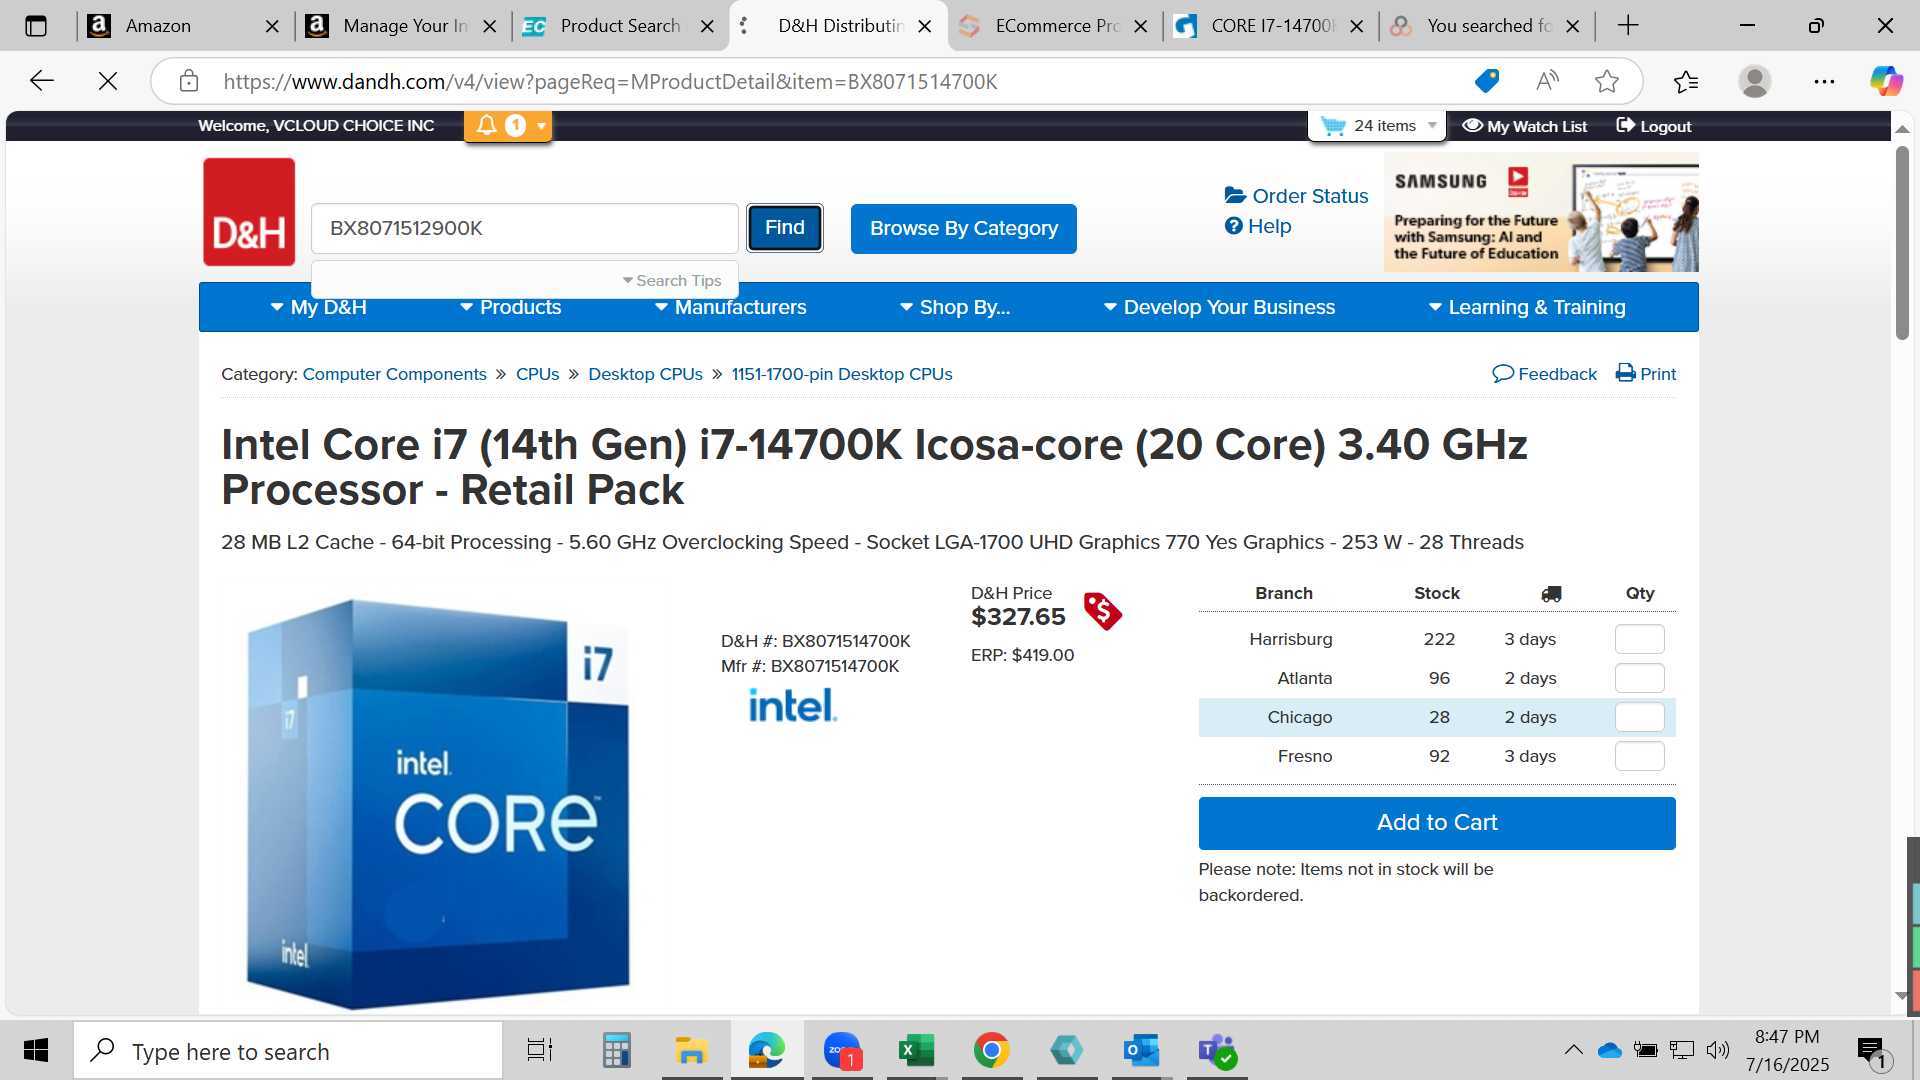This screenshot has width=1920, height=1080.
Task: Switch to CORE I7-14700K tab
Action: click(1271, 26)
